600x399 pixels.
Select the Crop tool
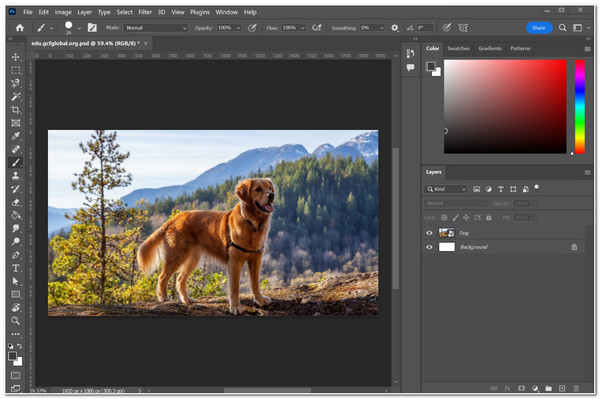[x=16, y=110]
